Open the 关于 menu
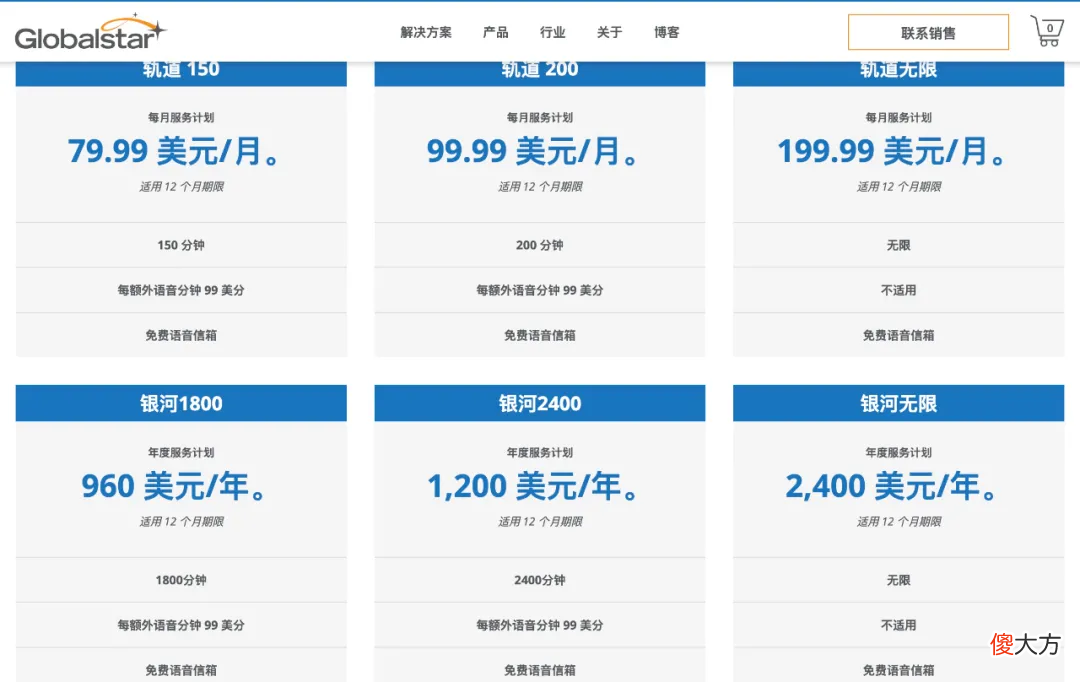Image resolution: width=1080 pixels, height=682 pixels. pos(610,32)
